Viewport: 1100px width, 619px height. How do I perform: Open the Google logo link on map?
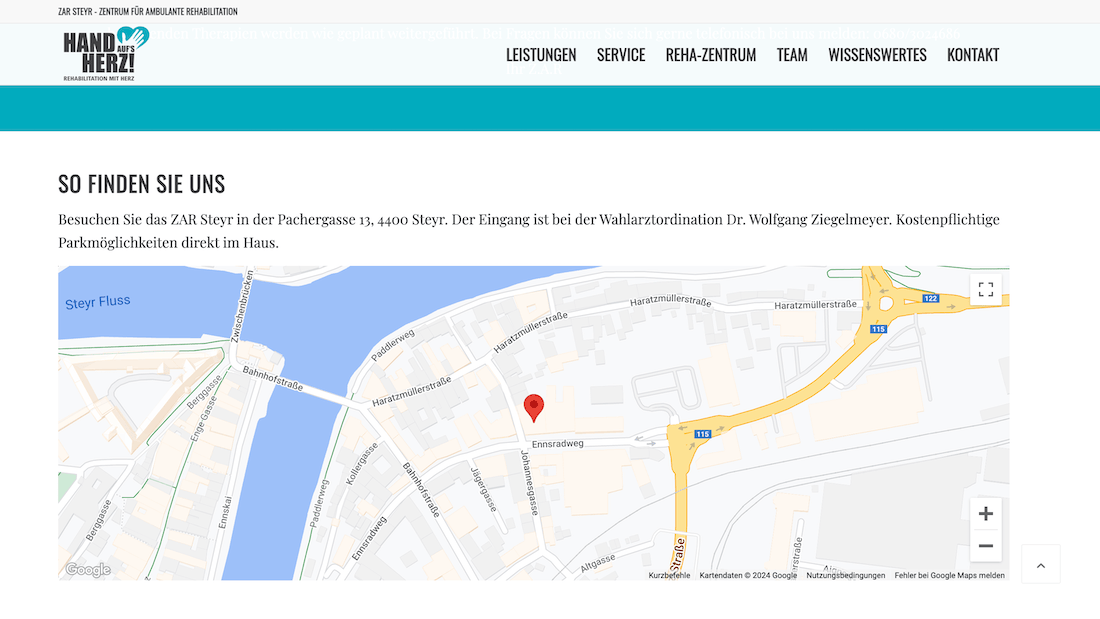(x=88, y=570)
